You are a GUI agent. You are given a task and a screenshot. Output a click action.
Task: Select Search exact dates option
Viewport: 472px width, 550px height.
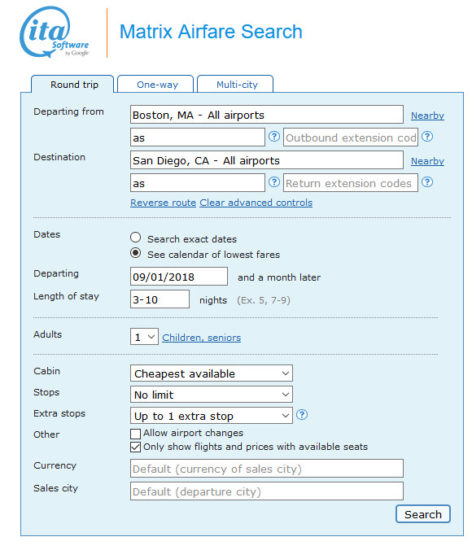click(135, 238)
